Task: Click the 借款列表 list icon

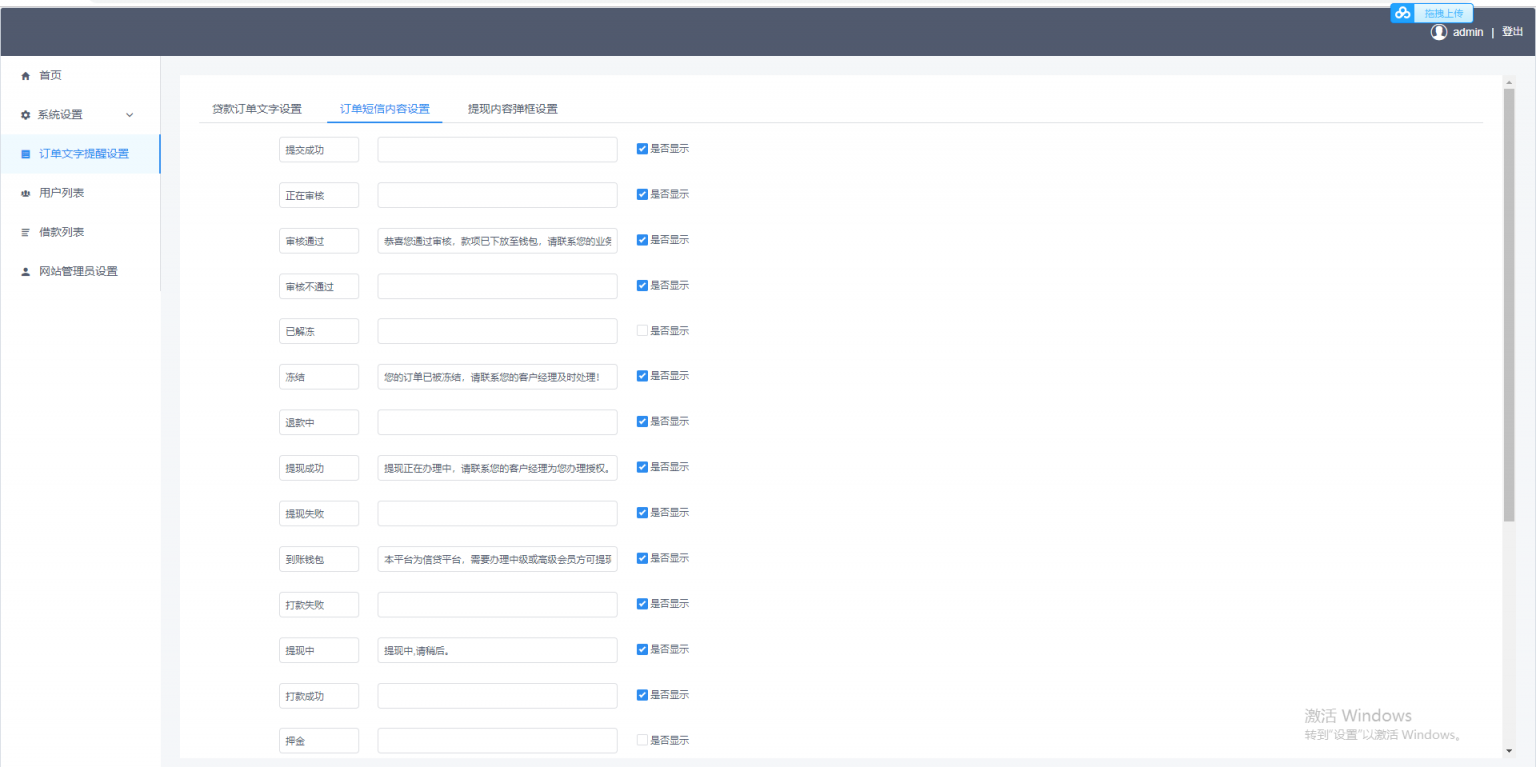Action: click(x=26, y=232)
